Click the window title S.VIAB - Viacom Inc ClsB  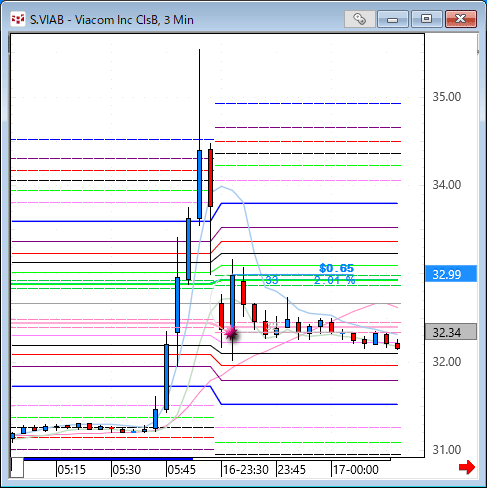112,20
